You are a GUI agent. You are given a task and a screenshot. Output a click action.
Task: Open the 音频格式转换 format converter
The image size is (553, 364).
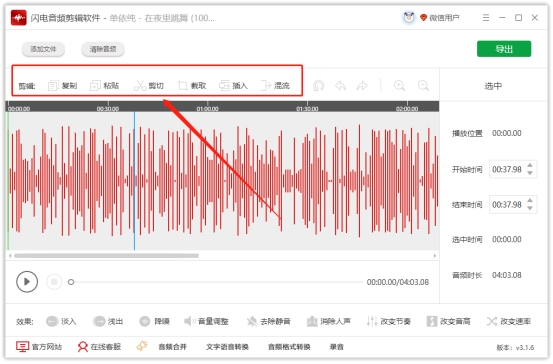click(x=289, y=347)
